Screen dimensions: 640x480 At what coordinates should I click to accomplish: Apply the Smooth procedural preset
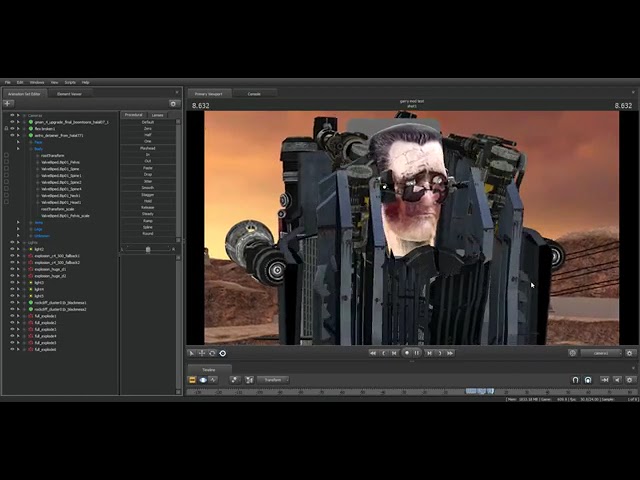pyautogui.click(x=148, y=188)
